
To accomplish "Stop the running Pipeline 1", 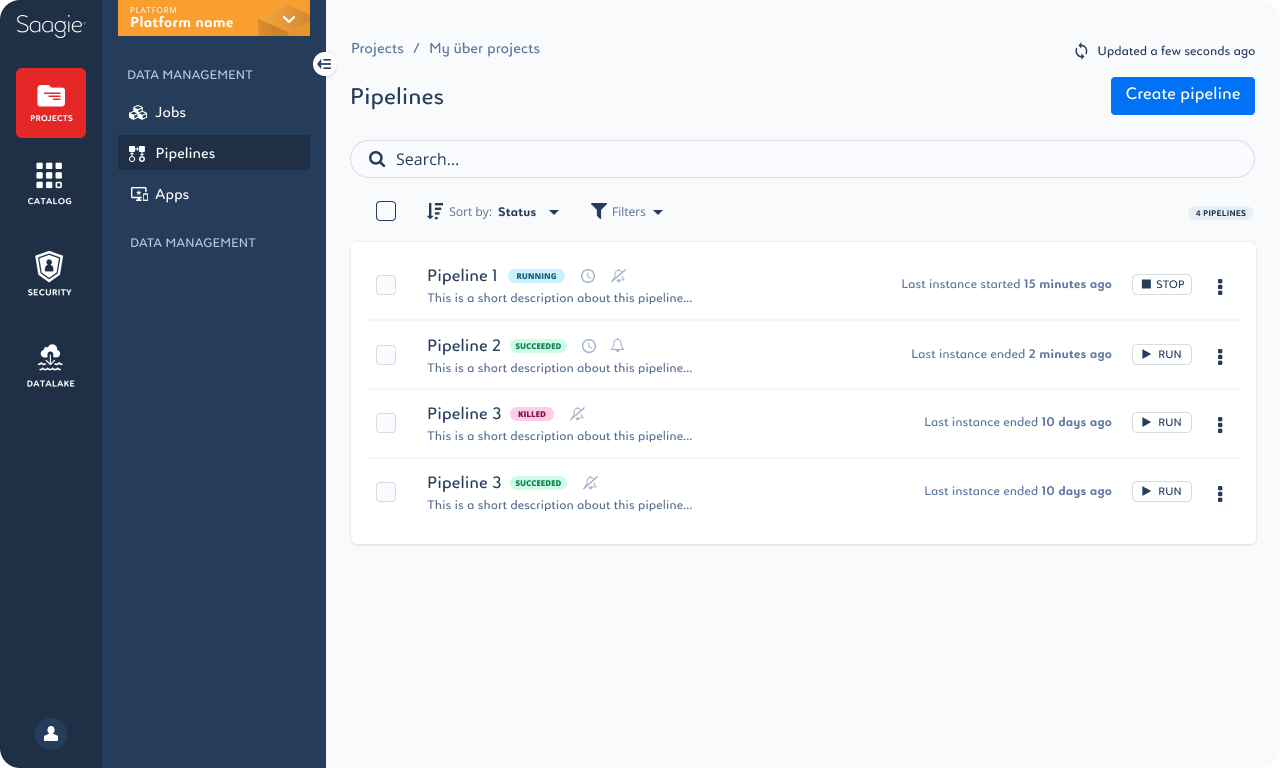I will (x=1162, y=285).
